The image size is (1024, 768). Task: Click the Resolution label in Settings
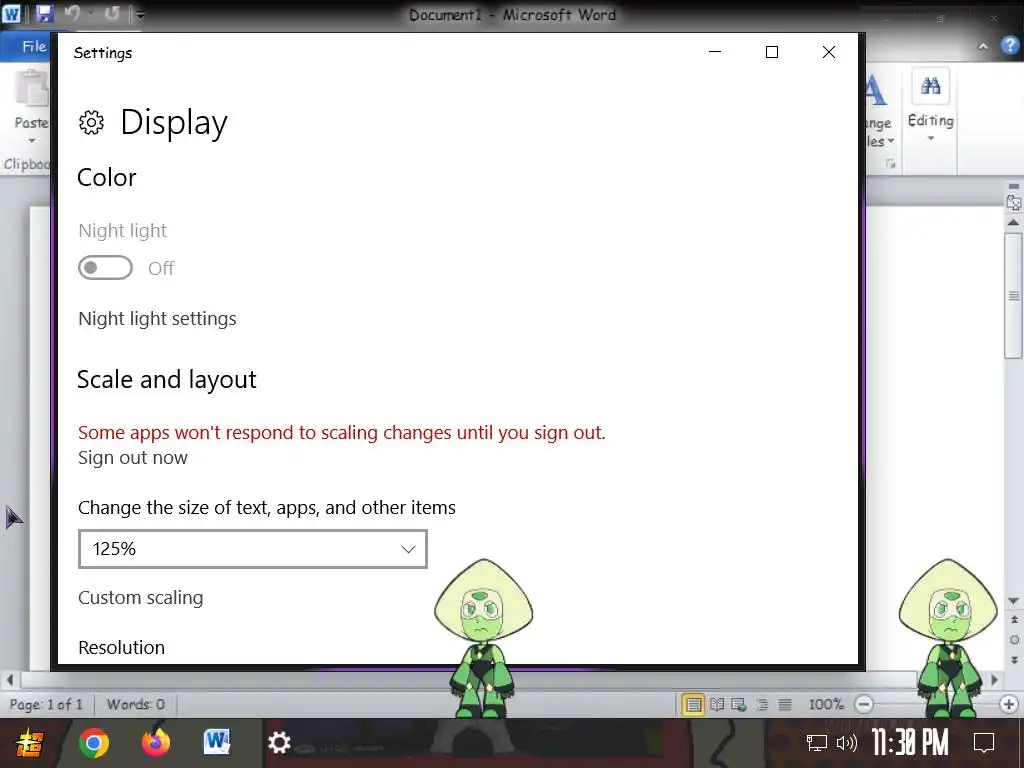tap(121, 647)
